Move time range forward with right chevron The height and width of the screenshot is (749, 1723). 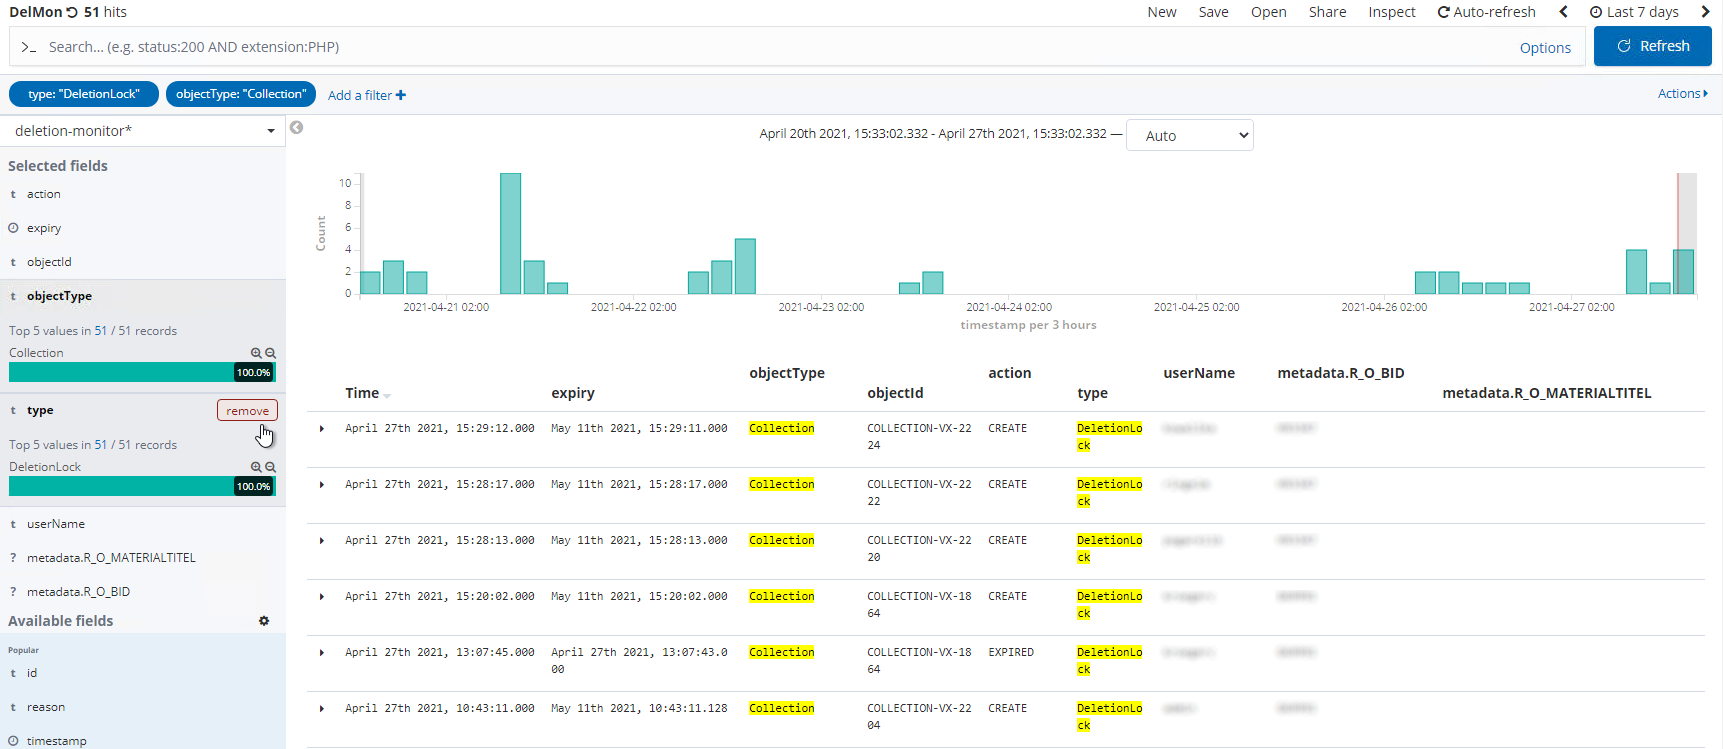[1706, 12]
